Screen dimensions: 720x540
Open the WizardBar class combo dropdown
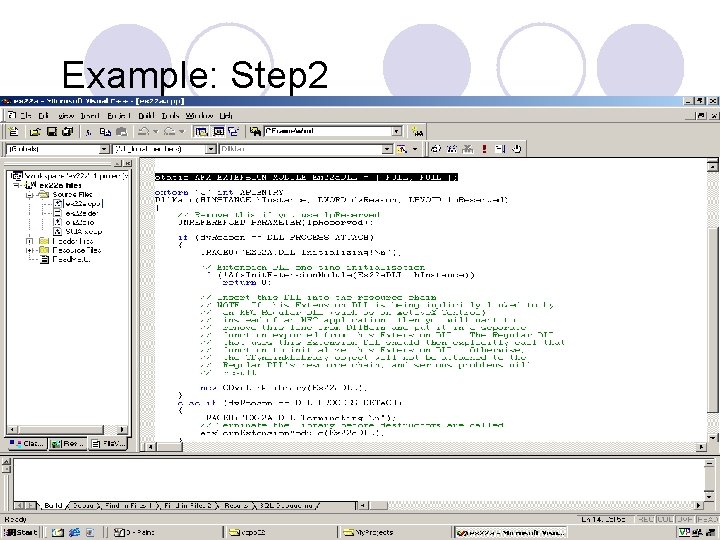coord(104,149)
